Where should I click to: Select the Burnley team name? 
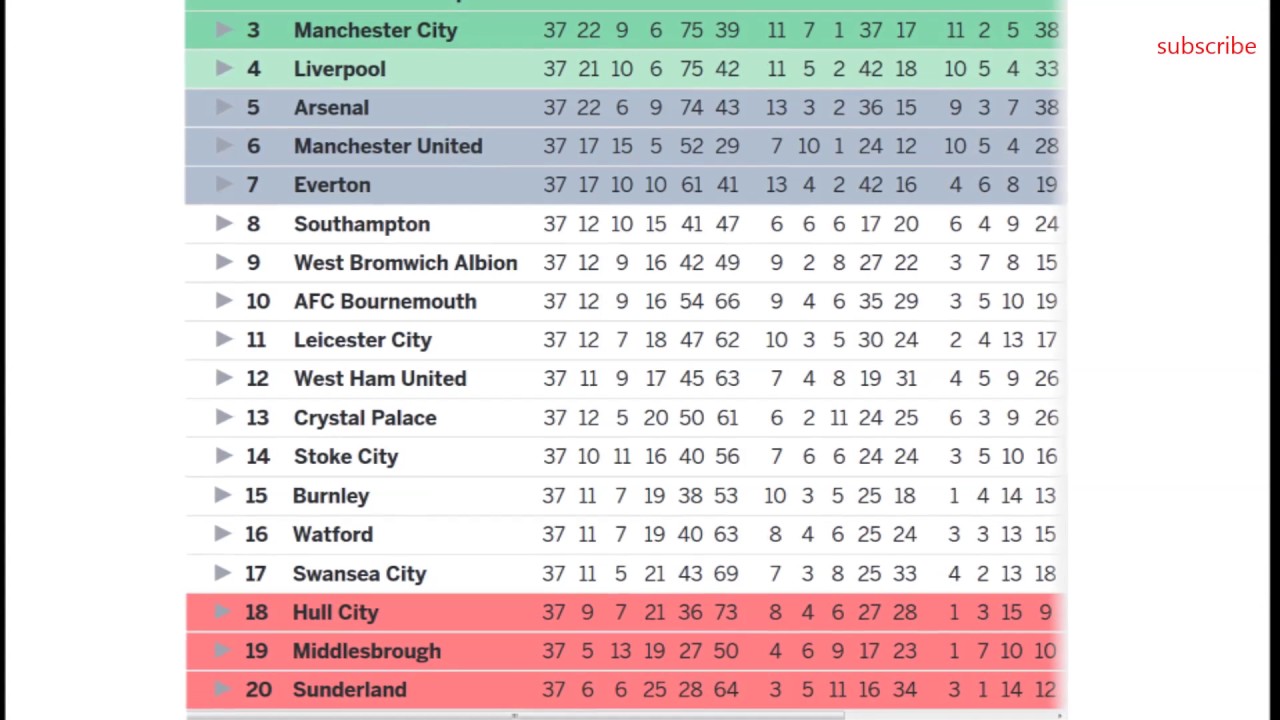pos(331,496)
